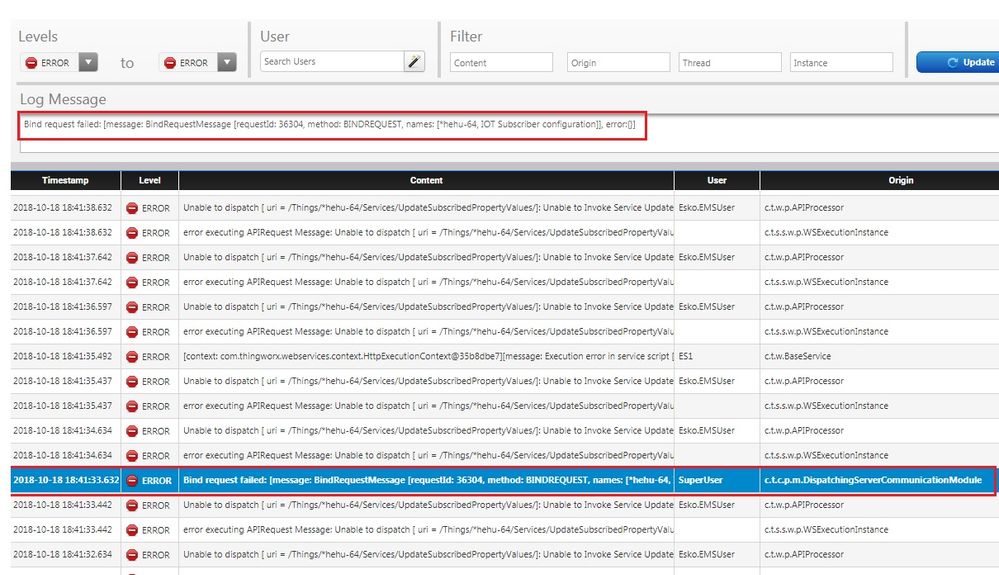Click the Log Message text box
This screenshot has height=575, width=999.
(510, 133)
